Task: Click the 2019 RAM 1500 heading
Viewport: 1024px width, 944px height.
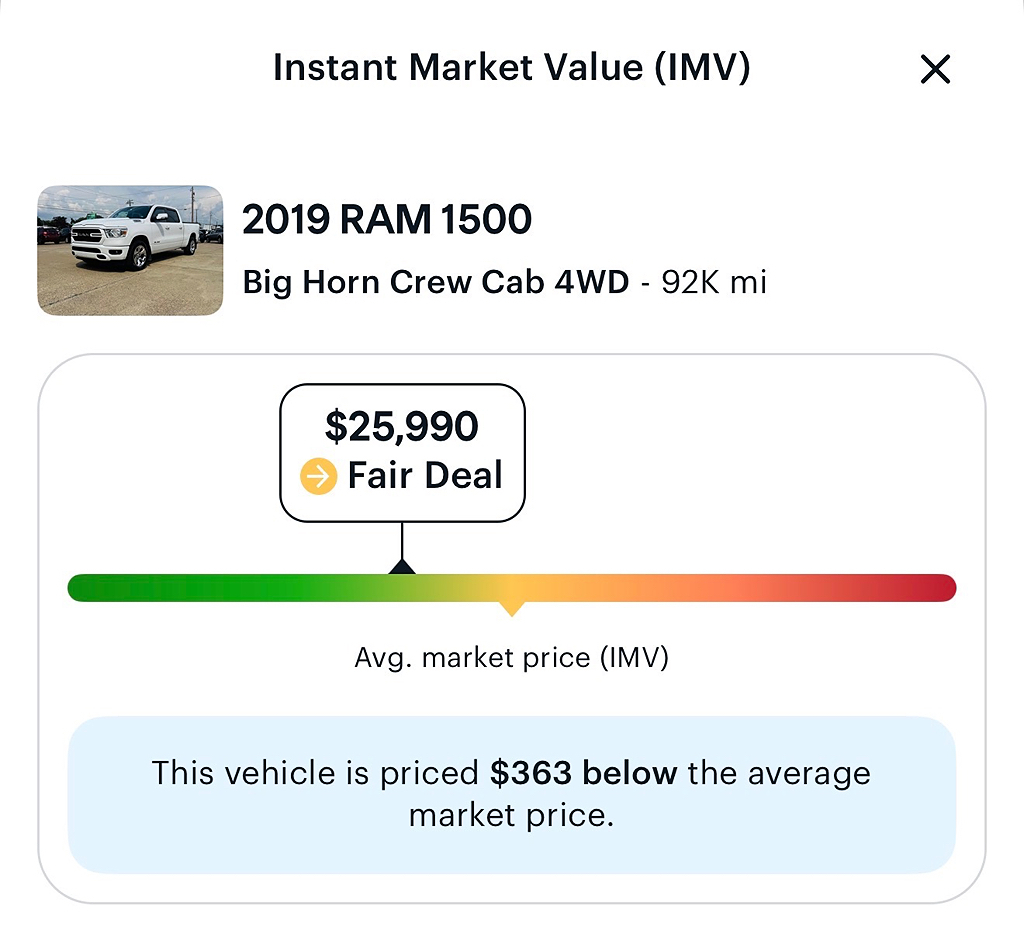Action: [x=387, y=219]
